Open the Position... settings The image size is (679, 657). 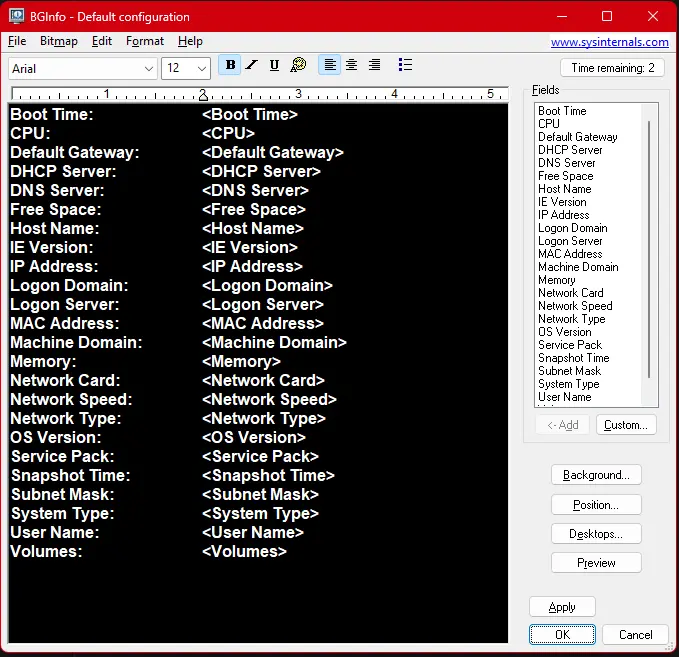pyautogui.click(x=596, y=505)
